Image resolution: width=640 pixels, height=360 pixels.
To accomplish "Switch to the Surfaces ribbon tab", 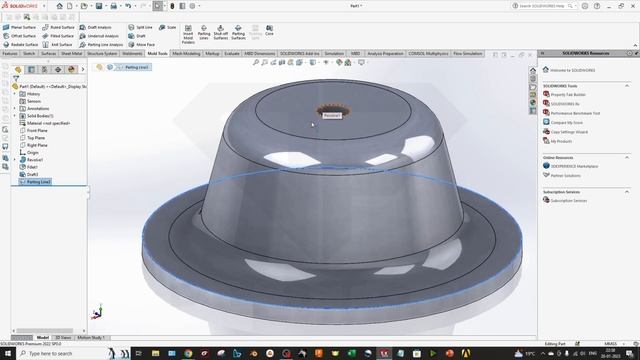I will click(48, 53).
